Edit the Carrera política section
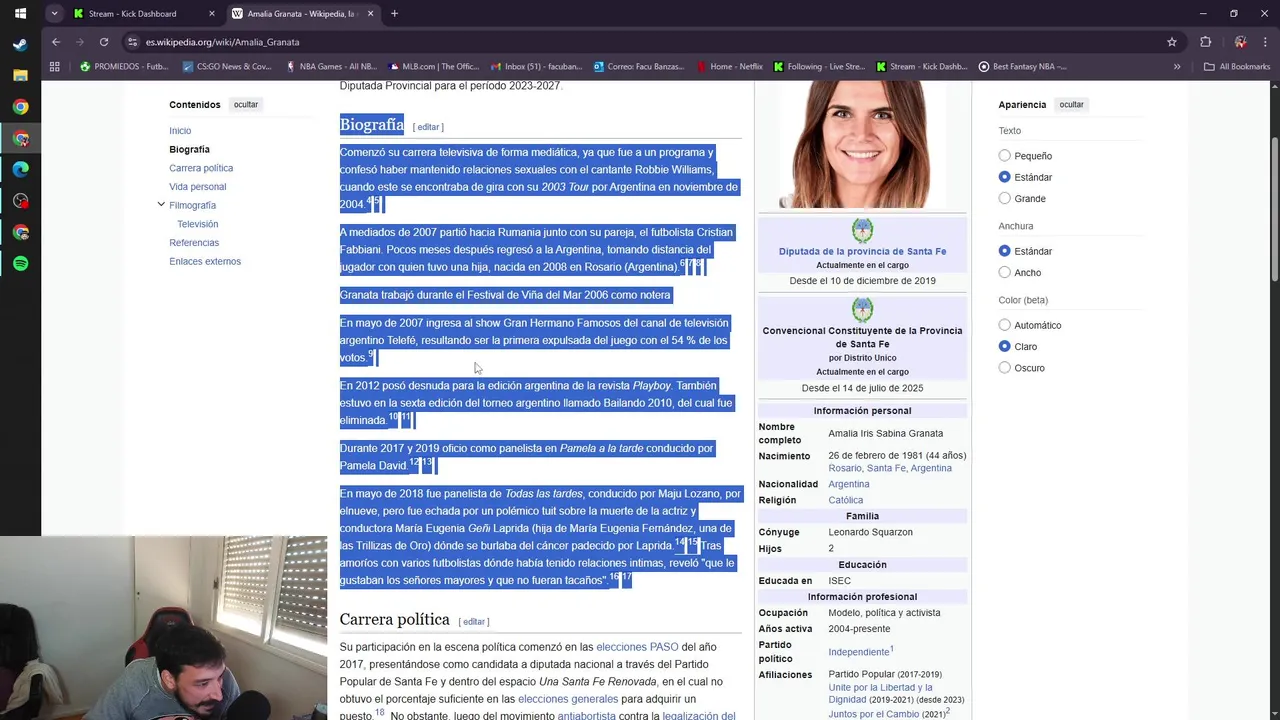 coord(474,622)
